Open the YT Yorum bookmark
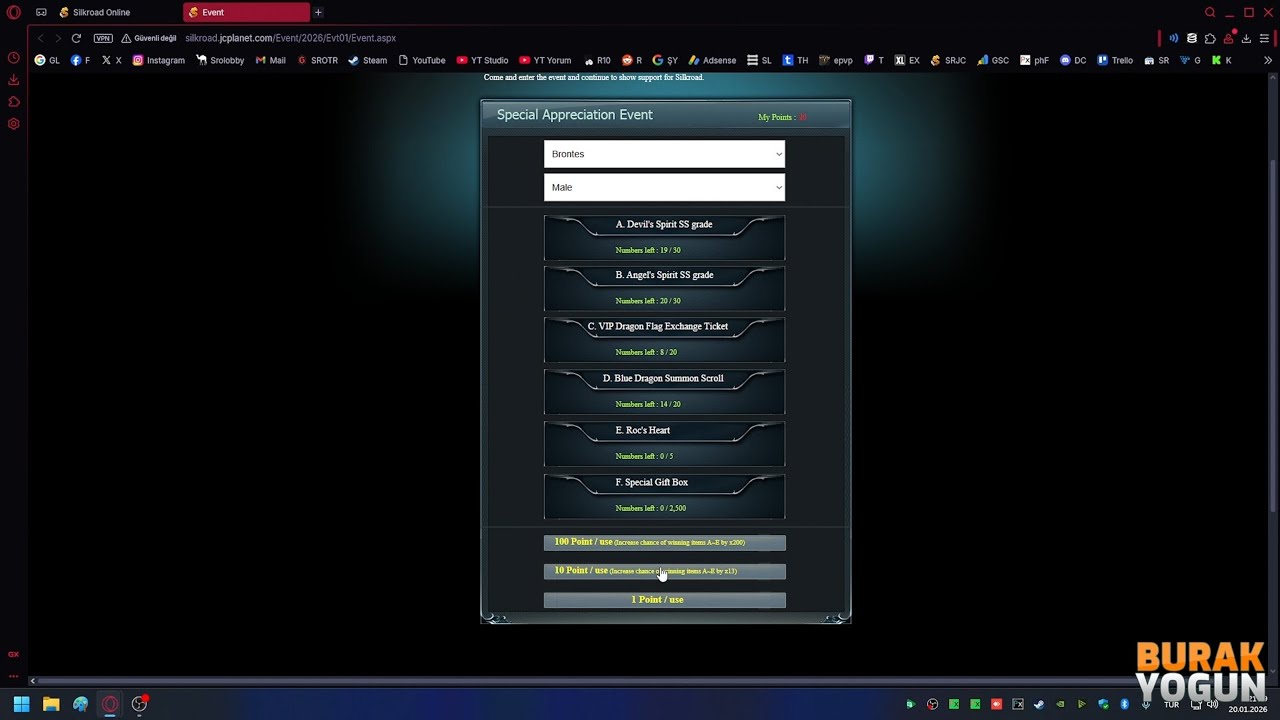1280x720 pixels. tap(545, 60)
